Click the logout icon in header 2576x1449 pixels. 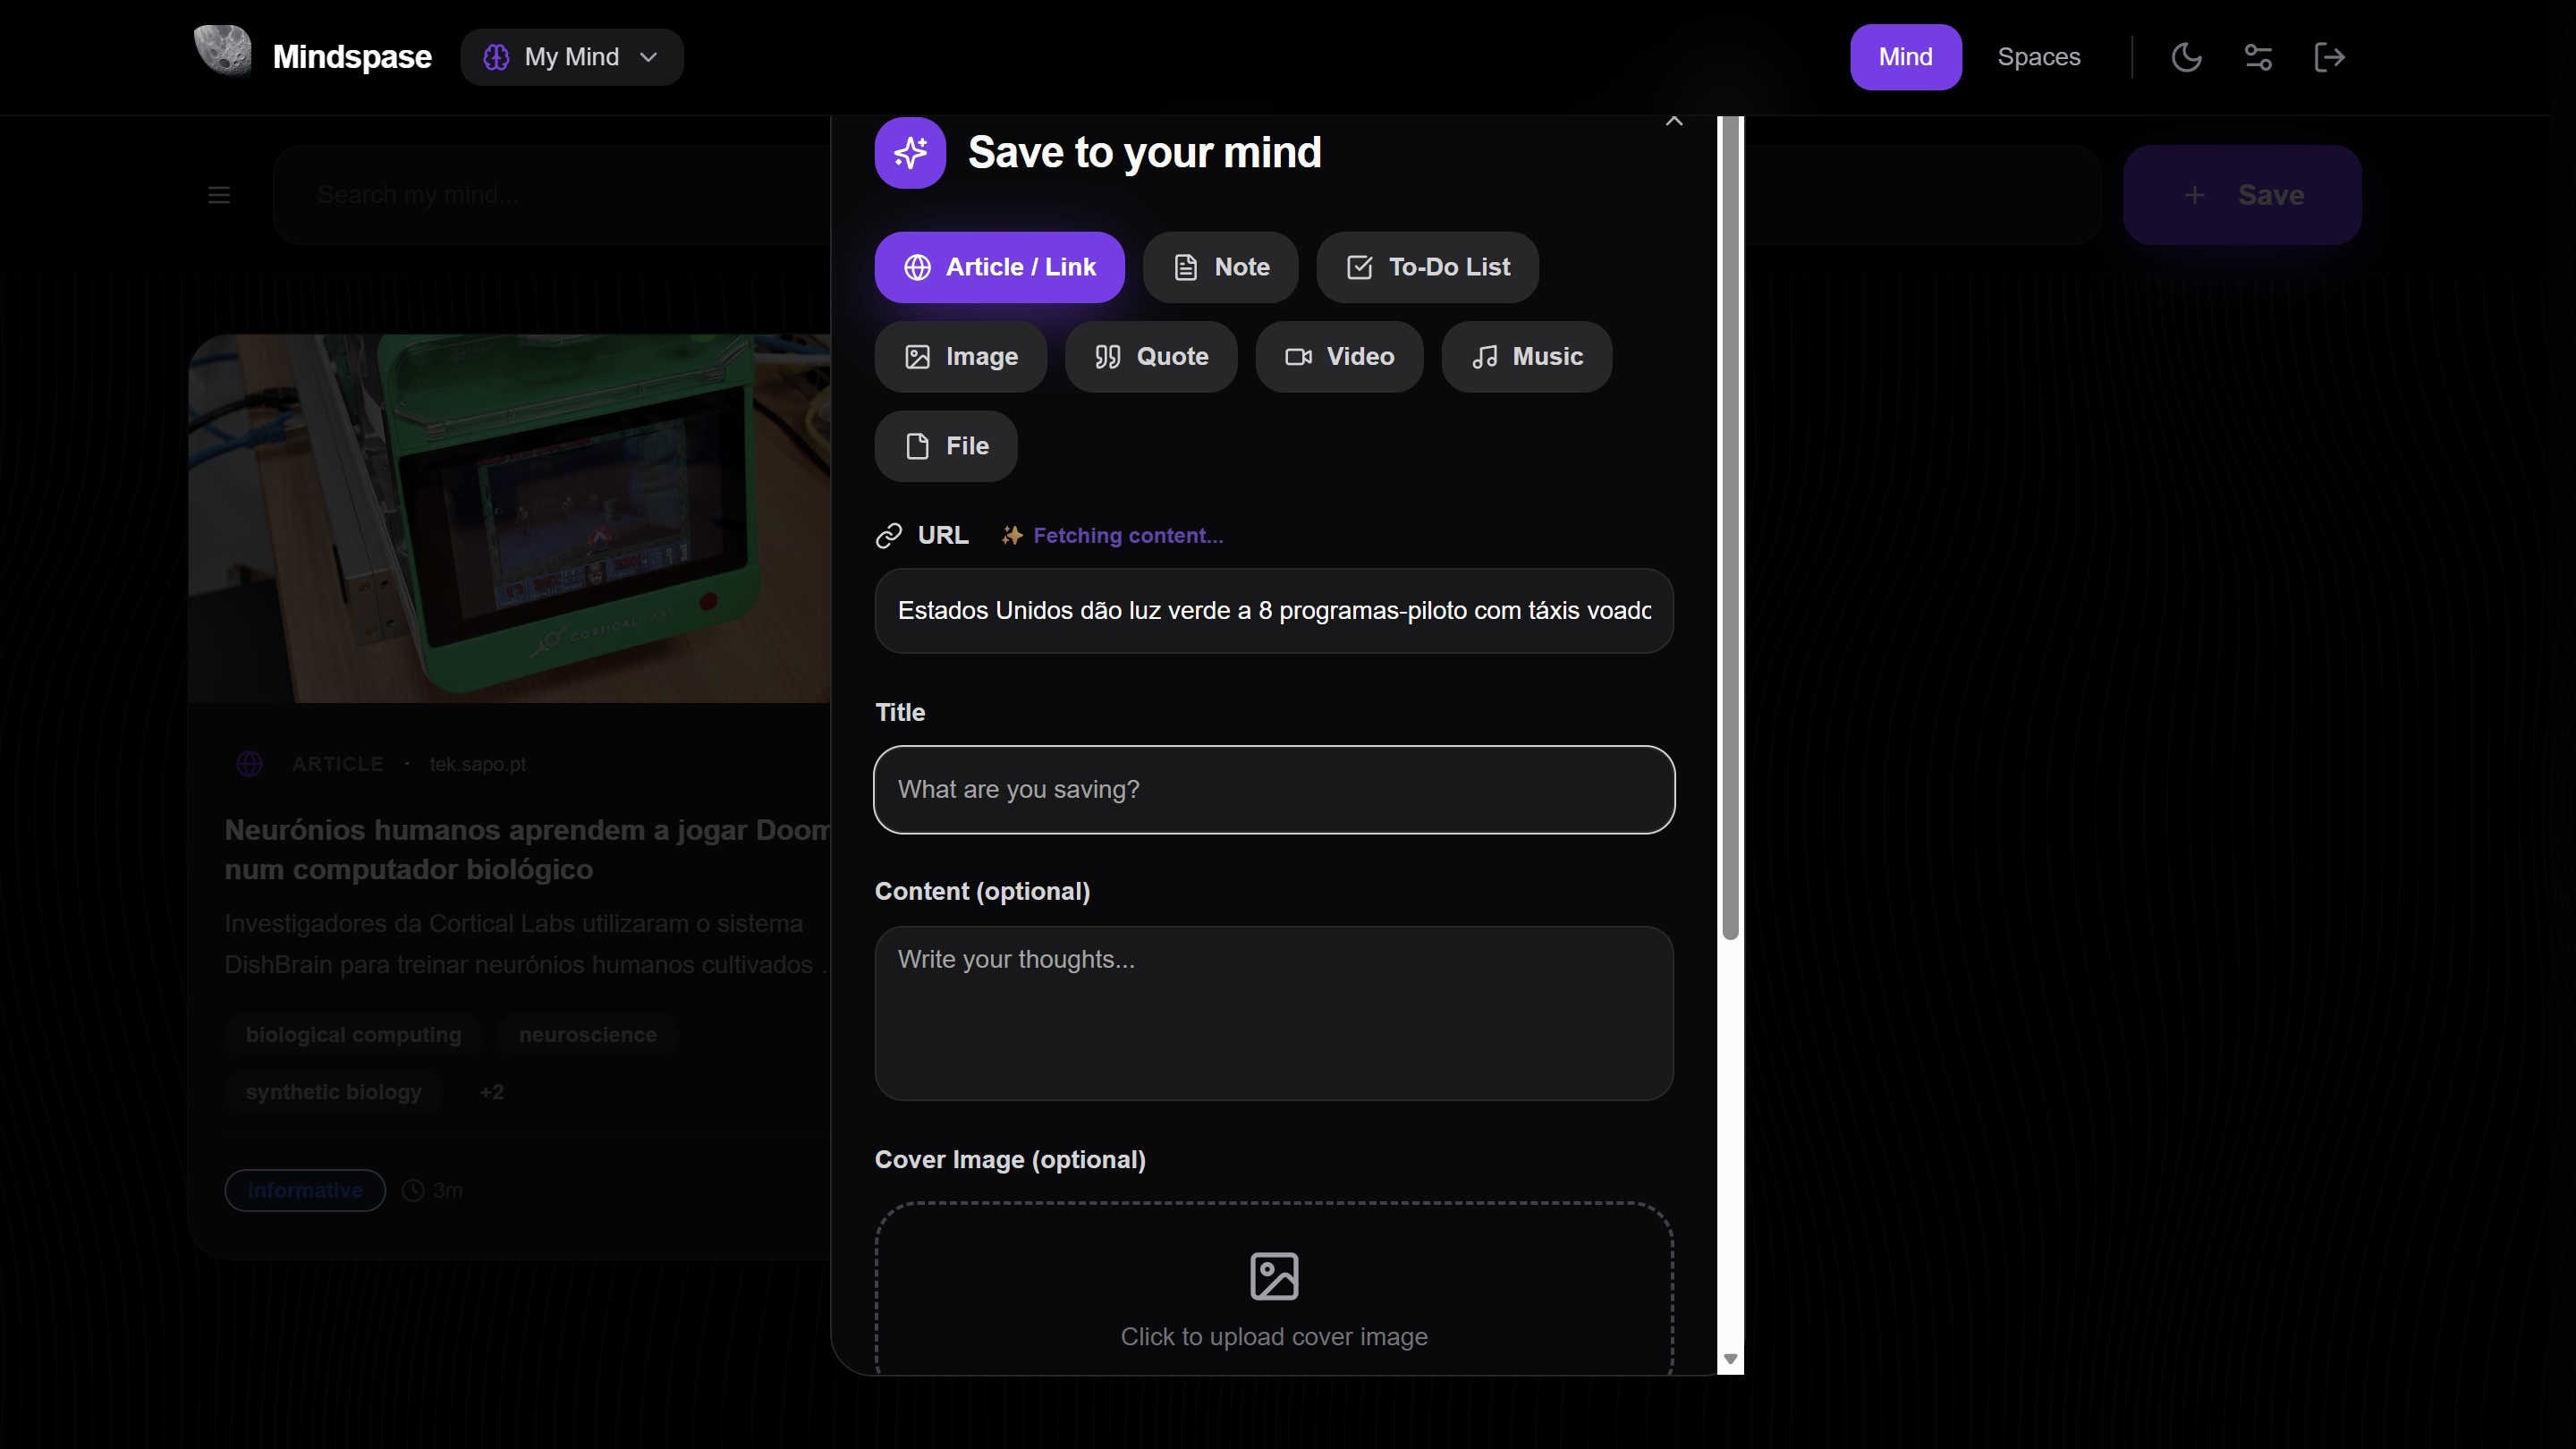[x=2329, y=57]
